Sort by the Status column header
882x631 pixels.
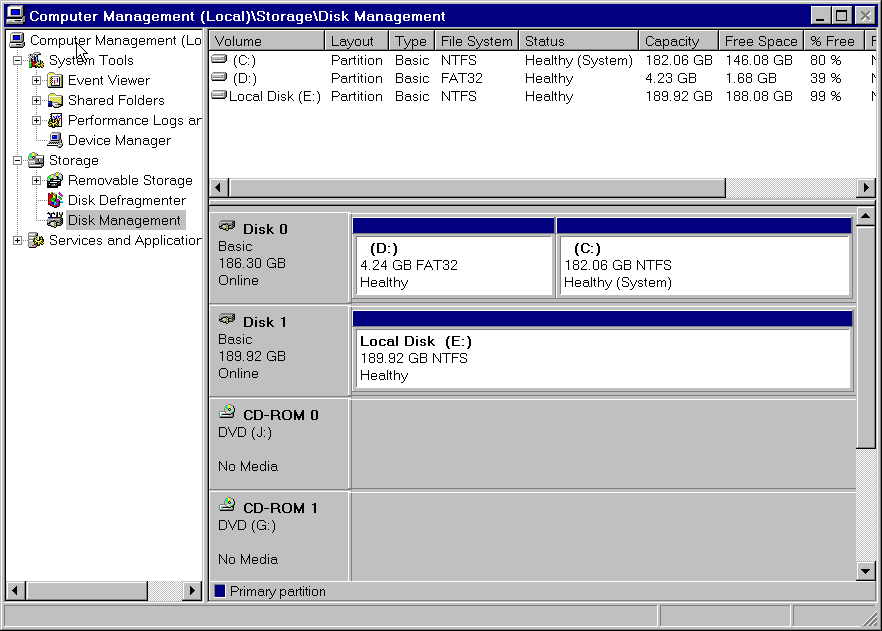tap(579, 41)
